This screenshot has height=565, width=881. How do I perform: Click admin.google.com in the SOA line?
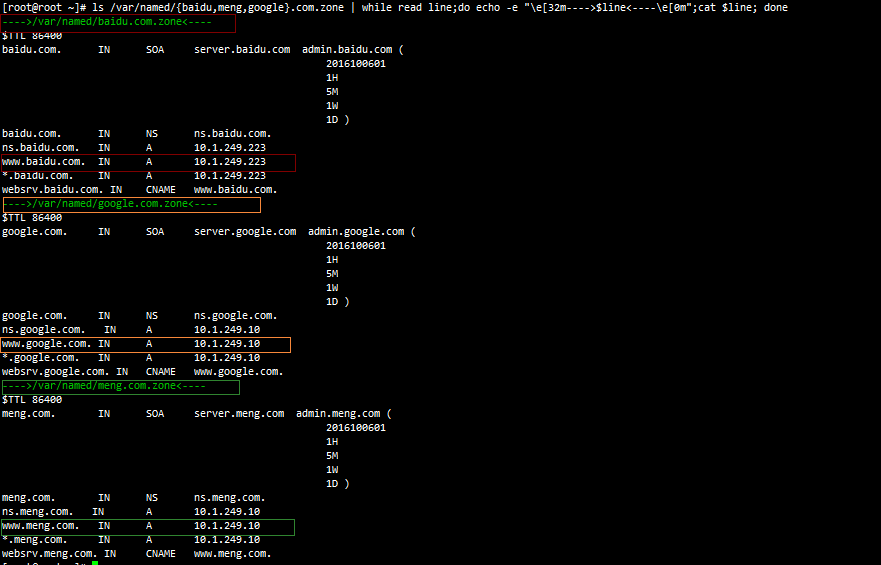coord(356,231)
